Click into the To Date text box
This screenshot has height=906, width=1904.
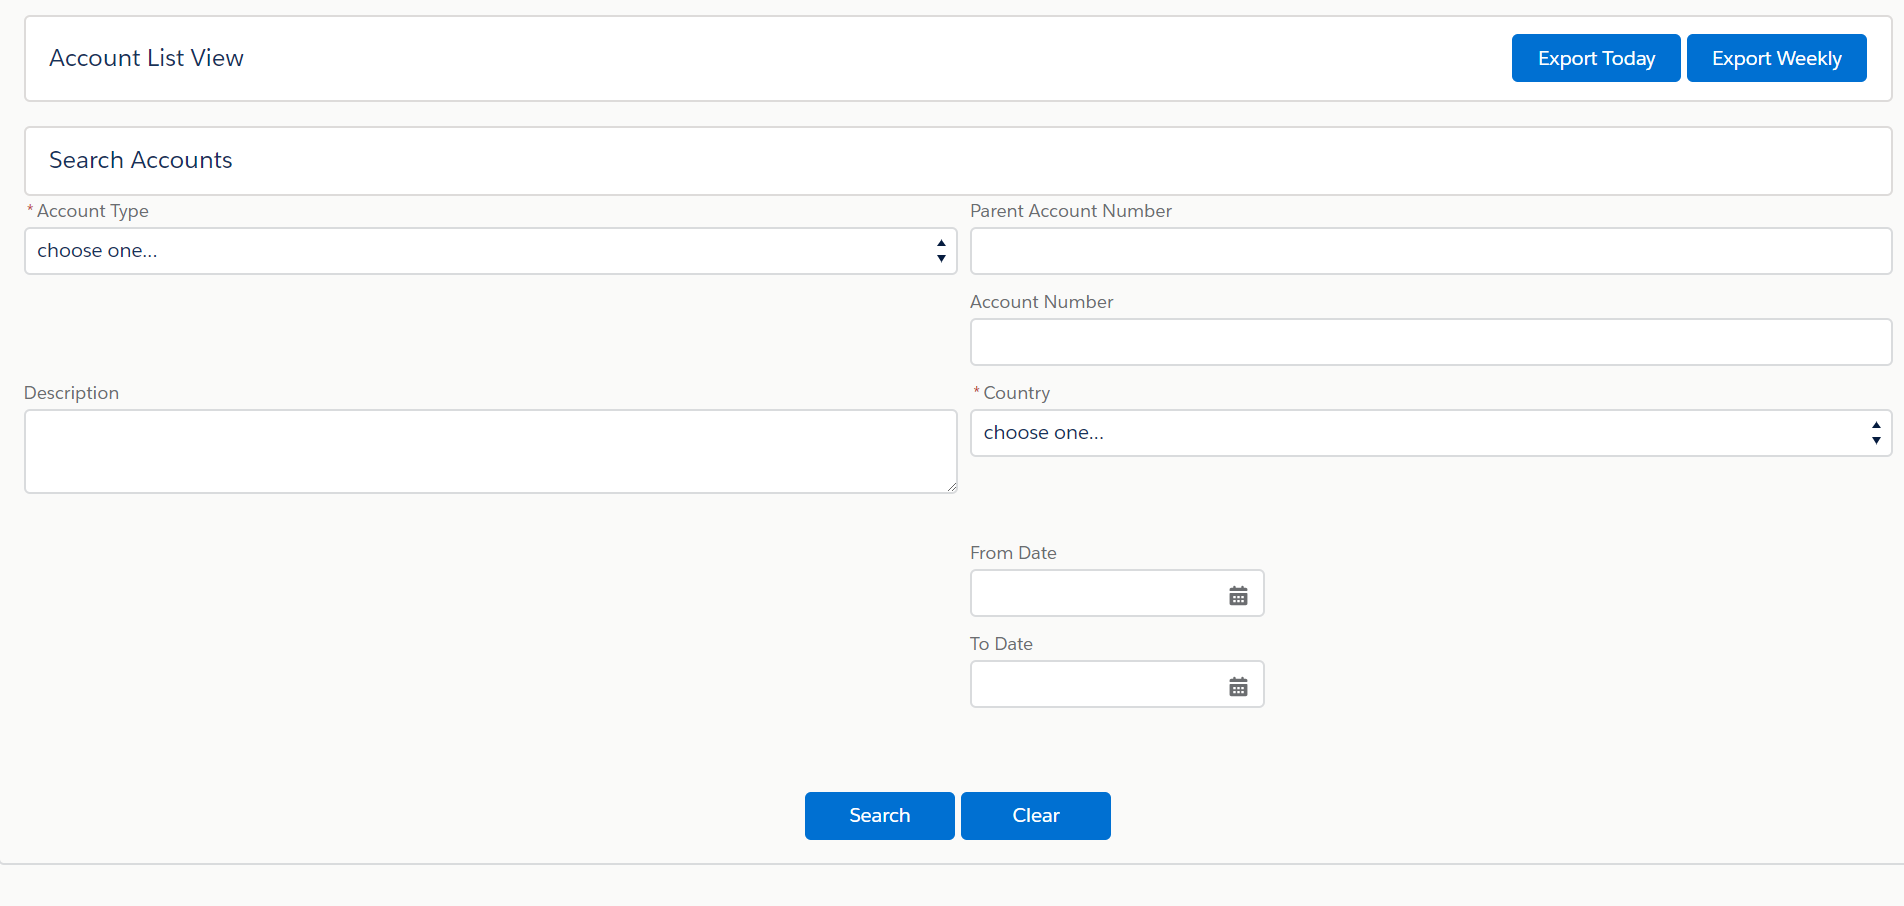(x=1095, y=685)
